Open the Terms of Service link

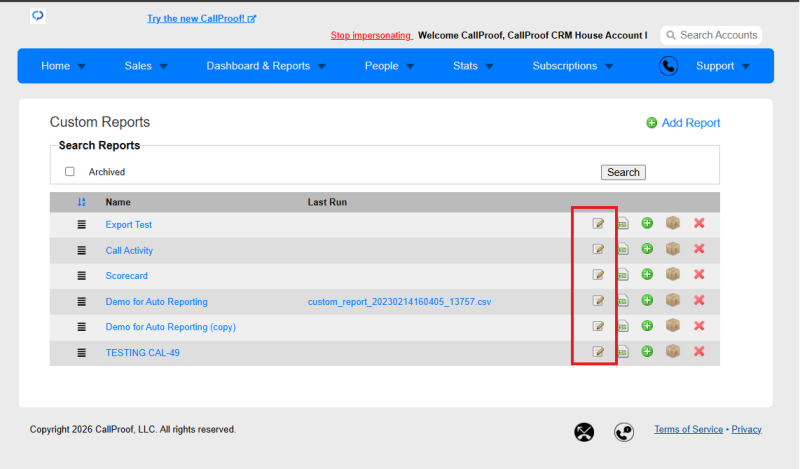[688, 429]
